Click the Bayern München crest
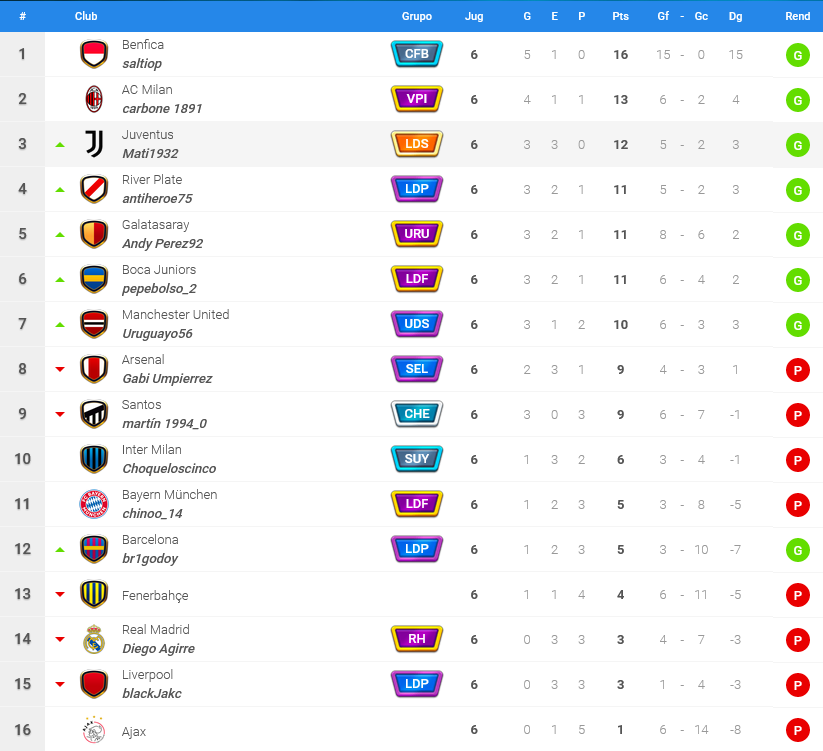Image resolution: width=823 pixels, height=751 pixels. pyautogui.click(x=94, y=504)
